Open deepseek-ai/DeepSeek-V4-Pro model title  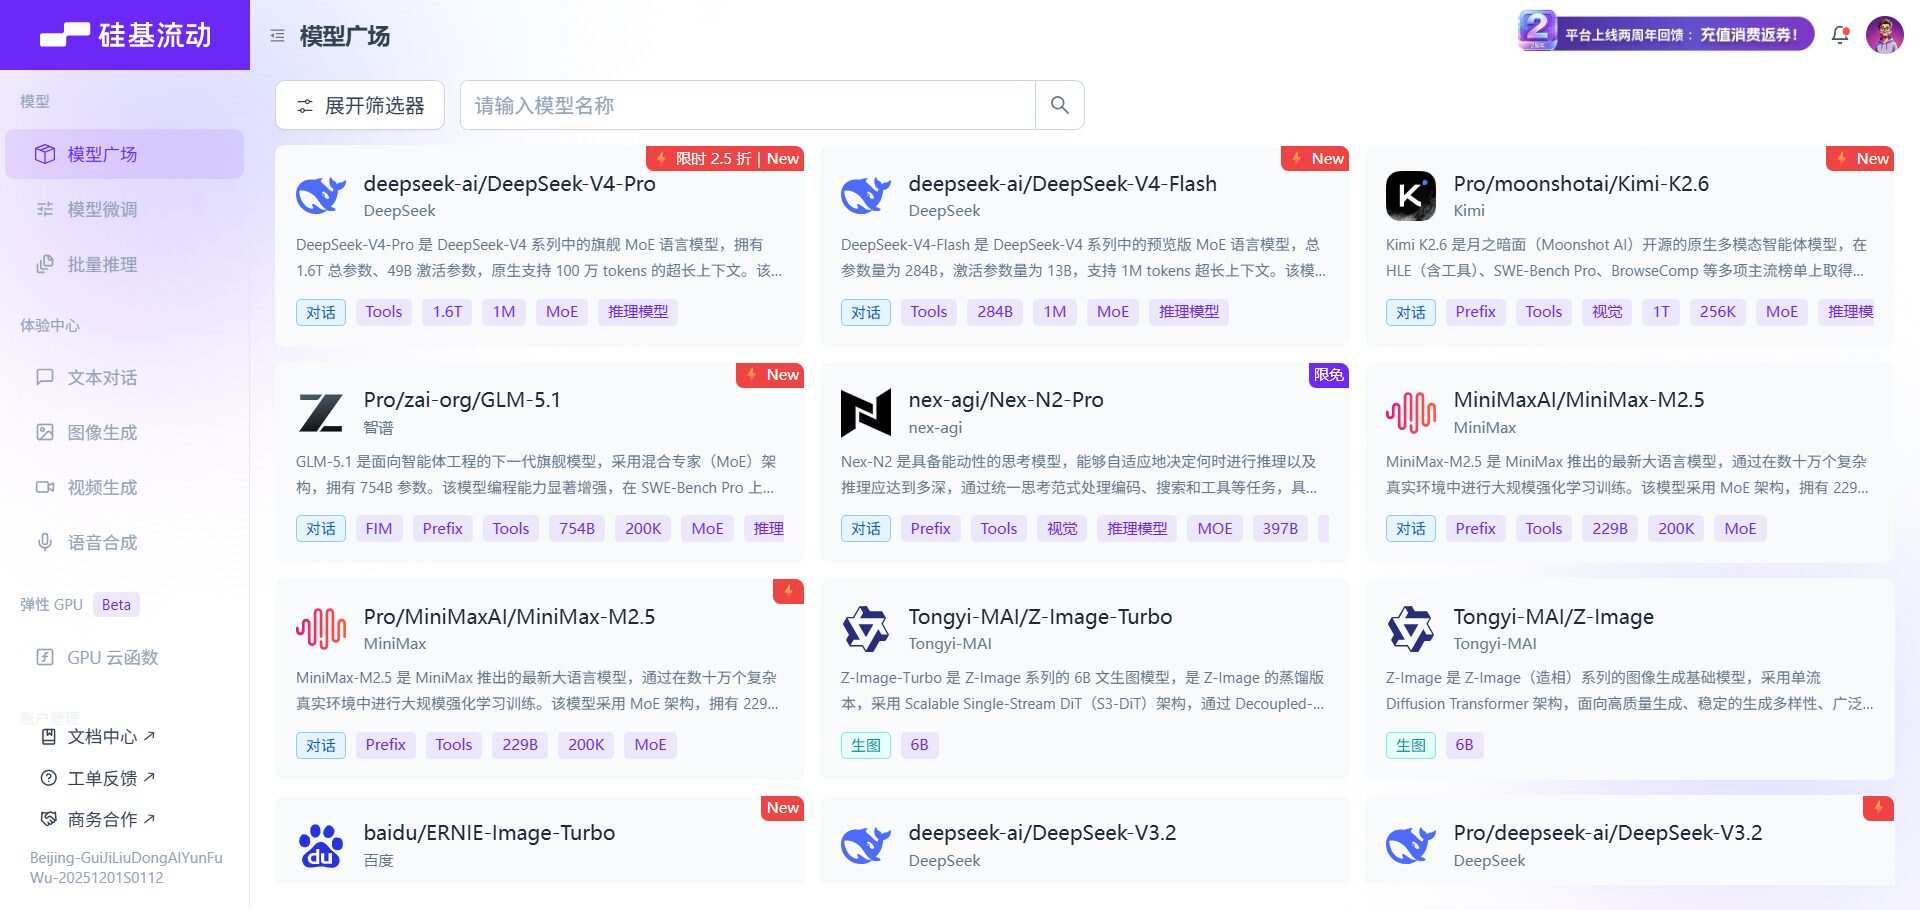[x=510, y=184]
